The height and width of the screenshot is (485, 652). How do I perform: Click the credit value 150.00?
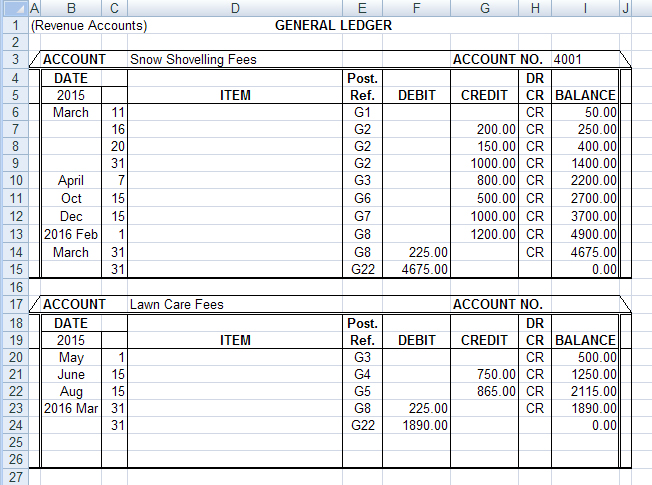coord(496,146)
